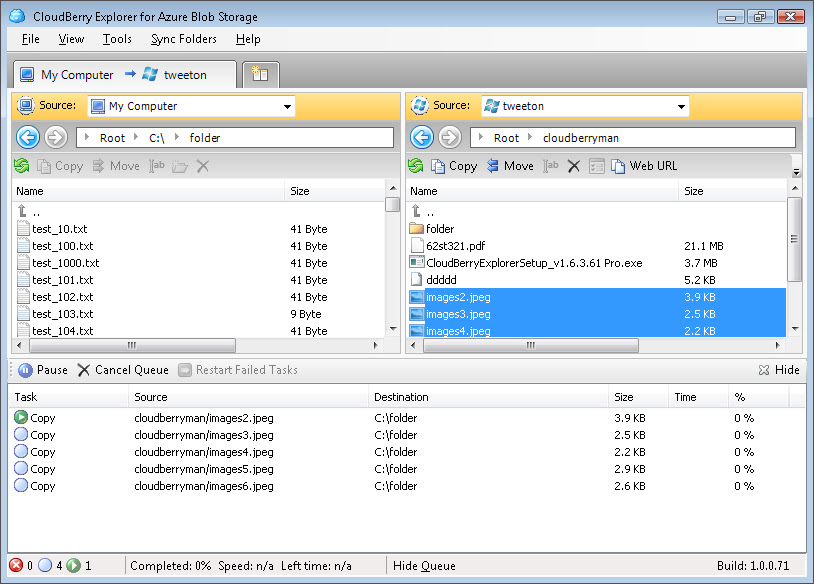Select the ddddd file
Image resolution: width=814 pixels, height=584 pixels.
pyautogui.click(x=597, y=280)
